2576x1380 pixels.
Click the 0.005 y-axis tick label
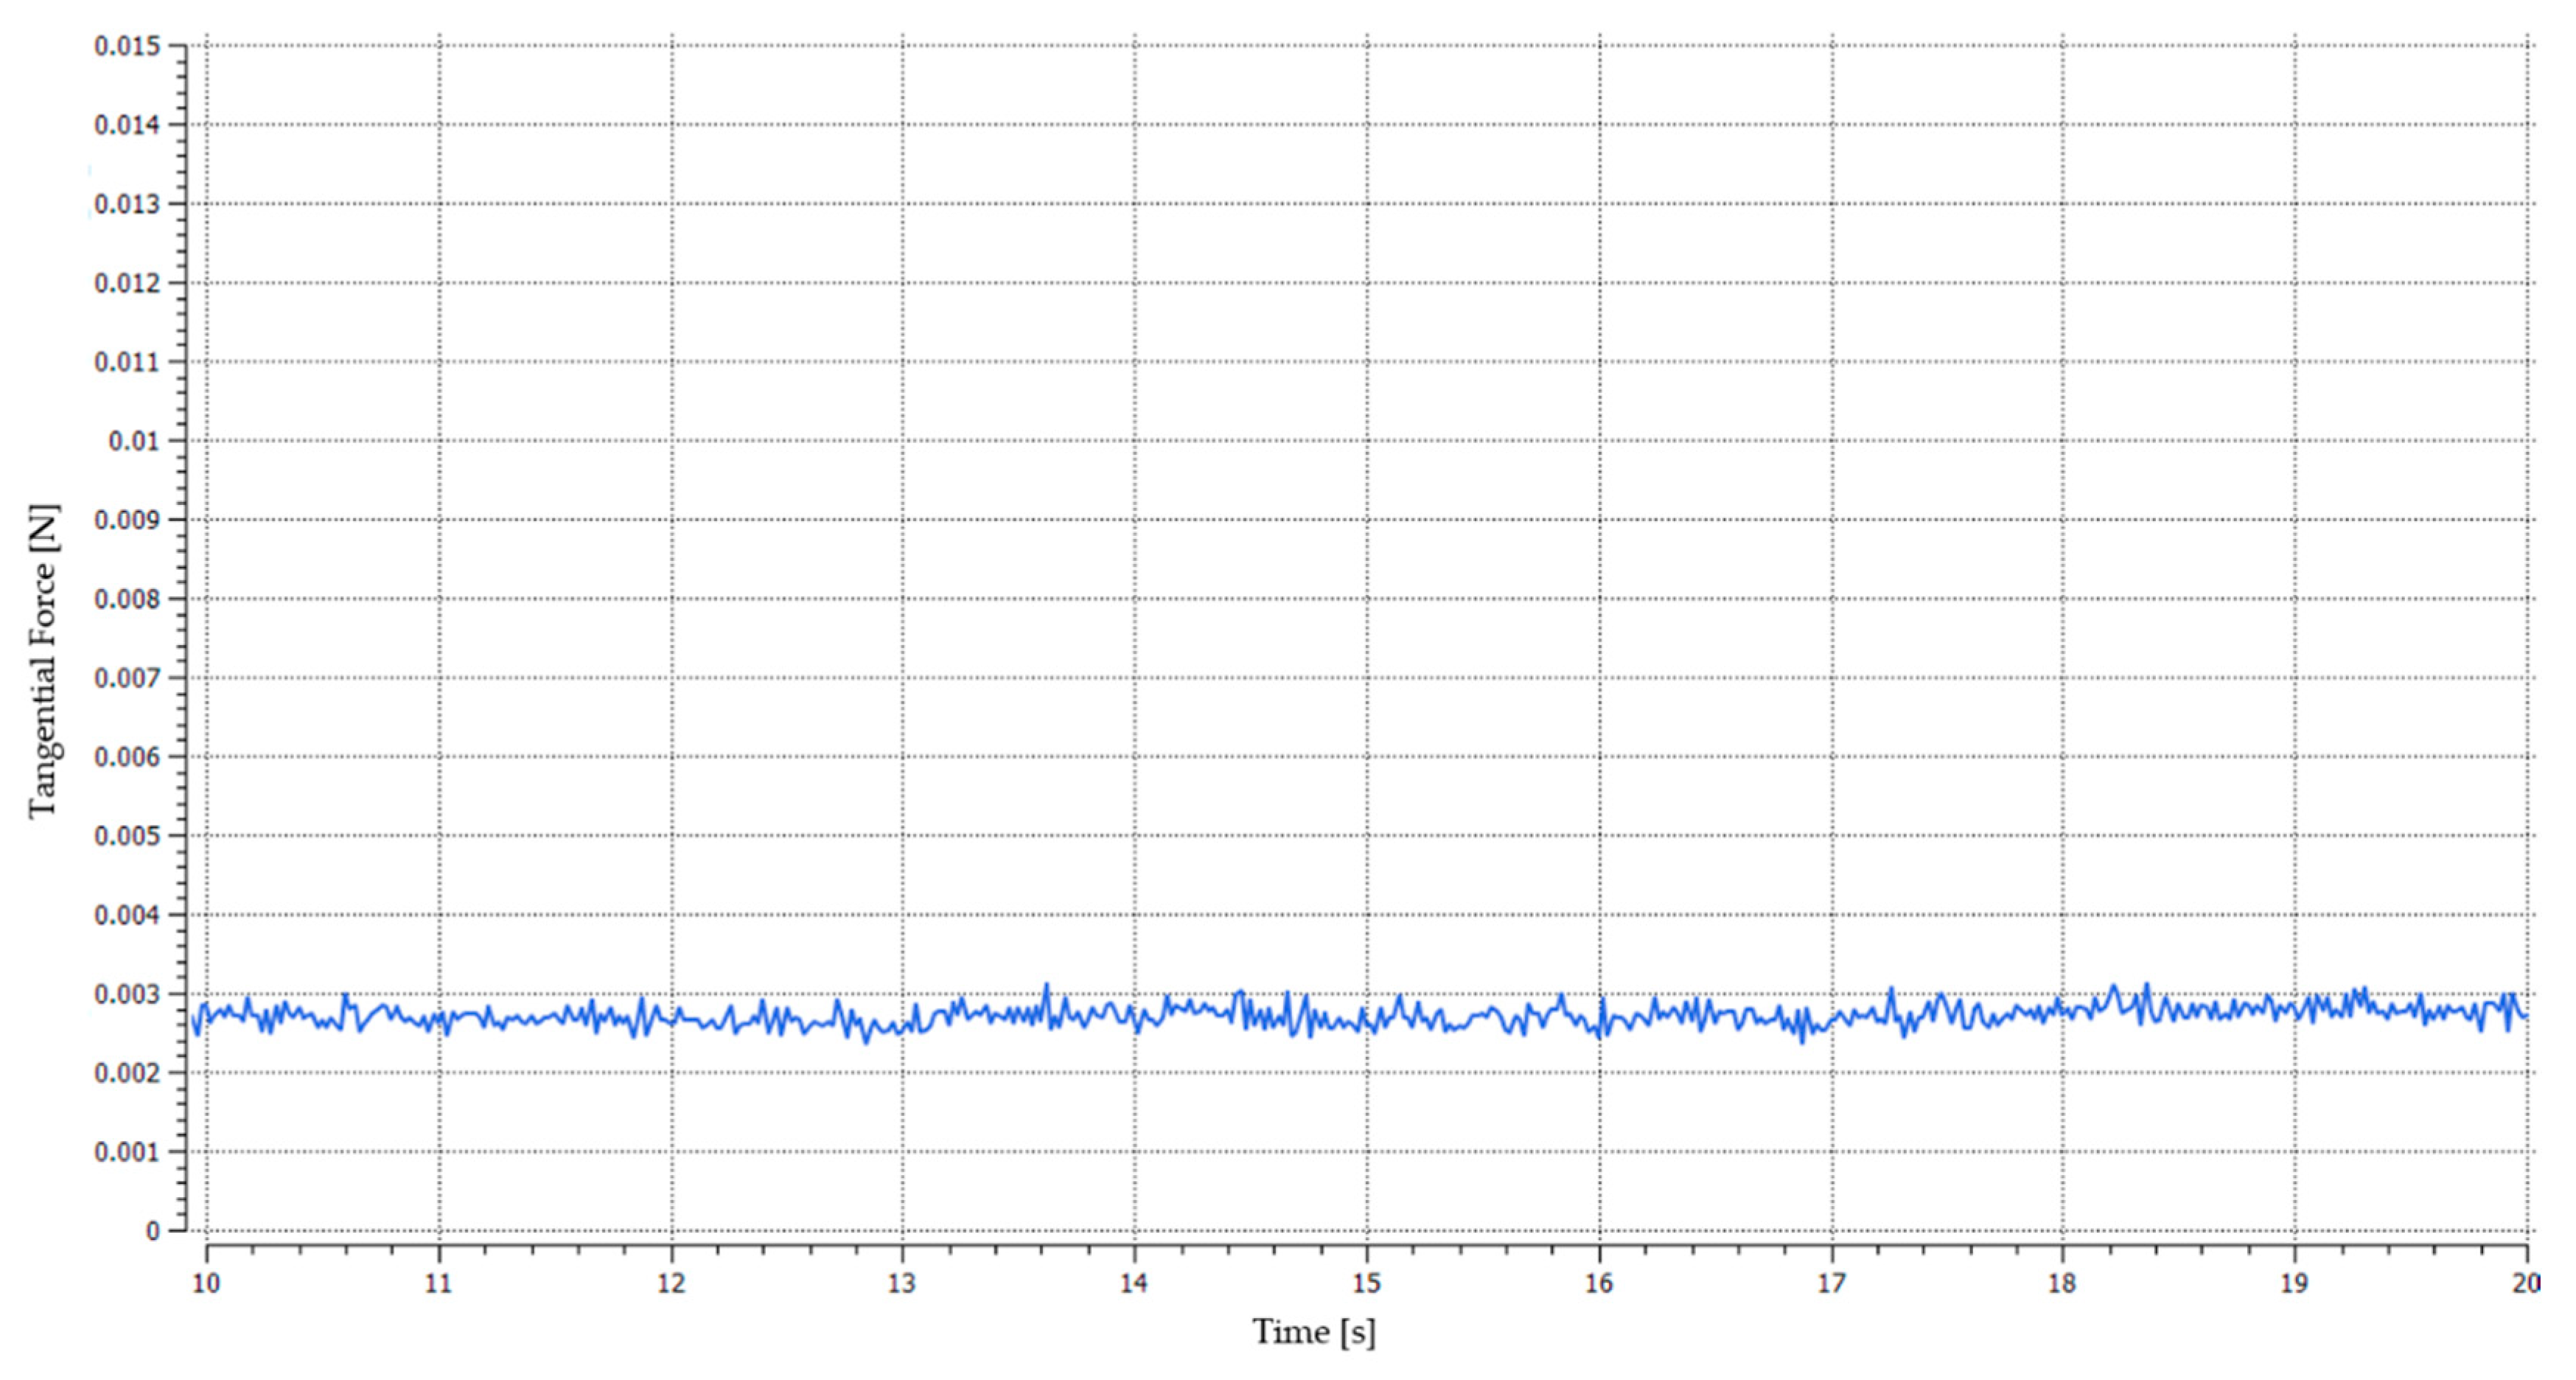126,836
